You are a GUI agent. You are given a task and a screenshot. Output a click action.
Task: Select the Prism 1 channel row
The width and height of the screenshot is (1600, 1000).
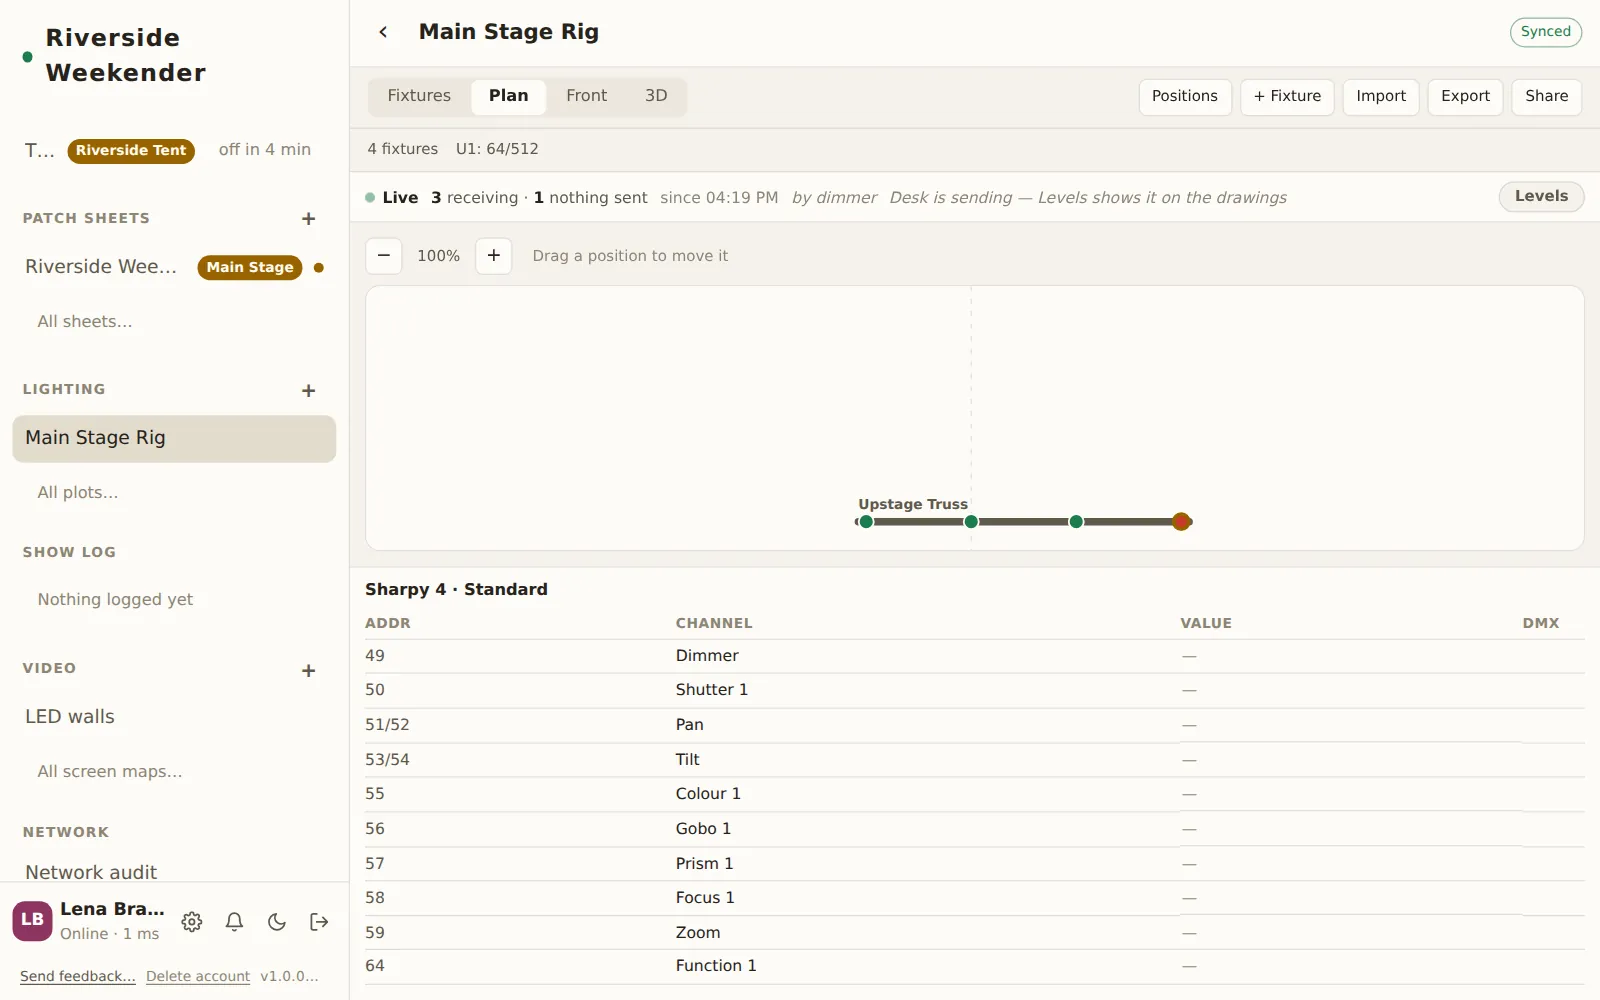coord(975,864)
